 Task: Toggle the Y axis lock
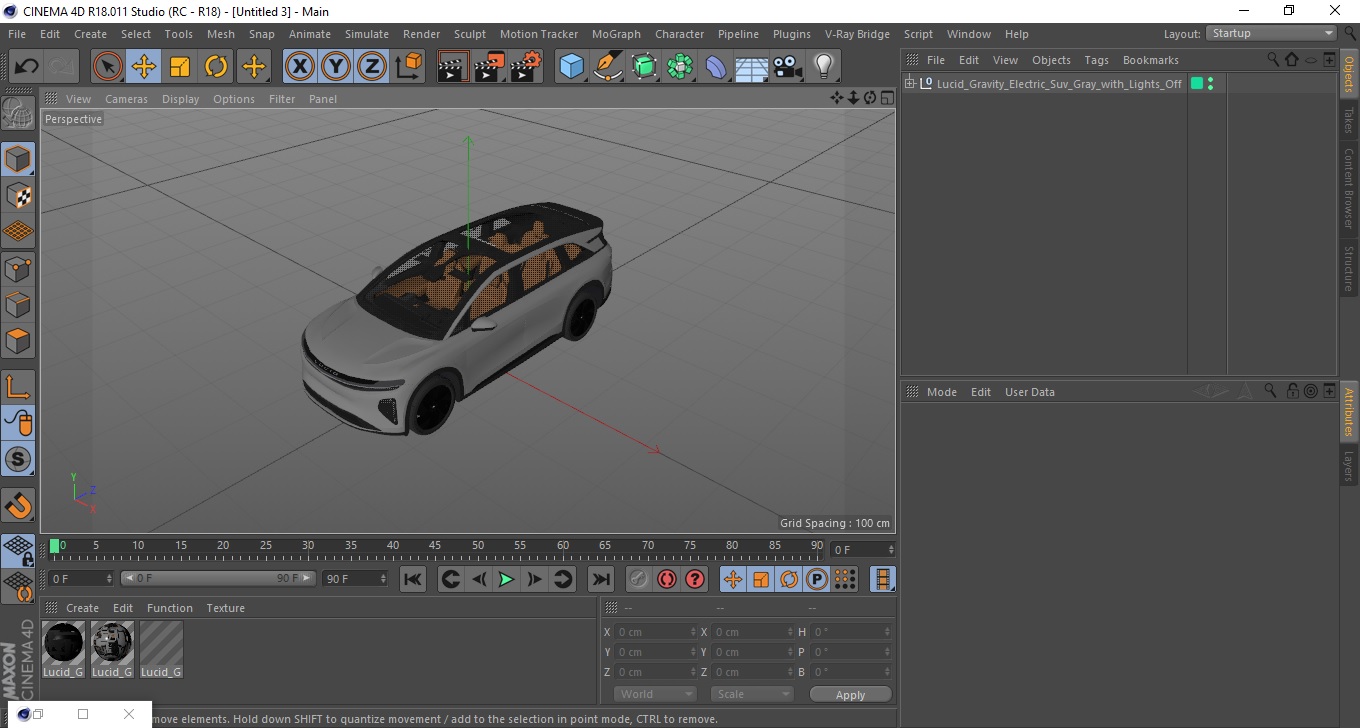tap(336, 67)
